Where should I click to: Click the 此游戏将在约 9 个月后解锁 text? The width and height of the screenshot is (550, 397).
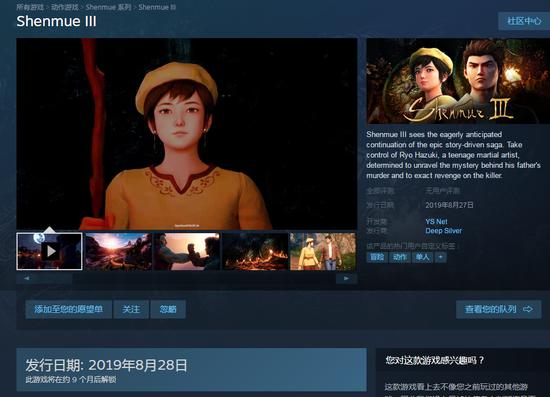point(71,379)
